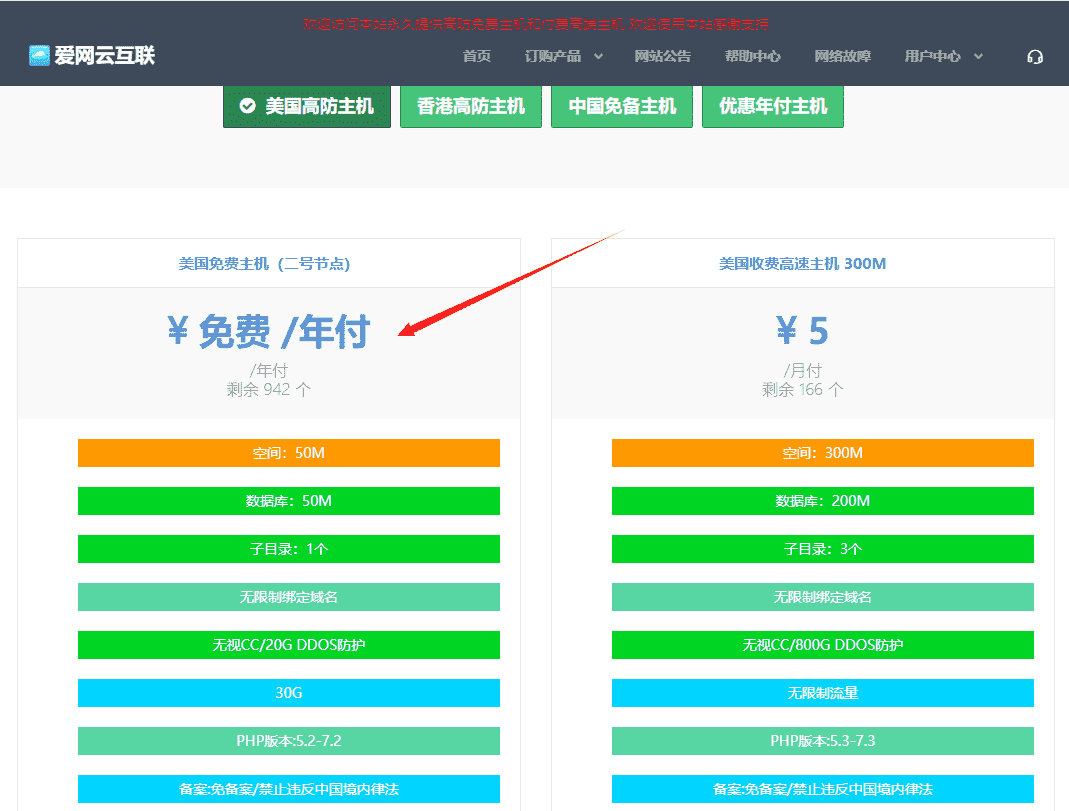1069x811 pixels.
Task: Open 网络故障 page
Action: tap(842, 56)
